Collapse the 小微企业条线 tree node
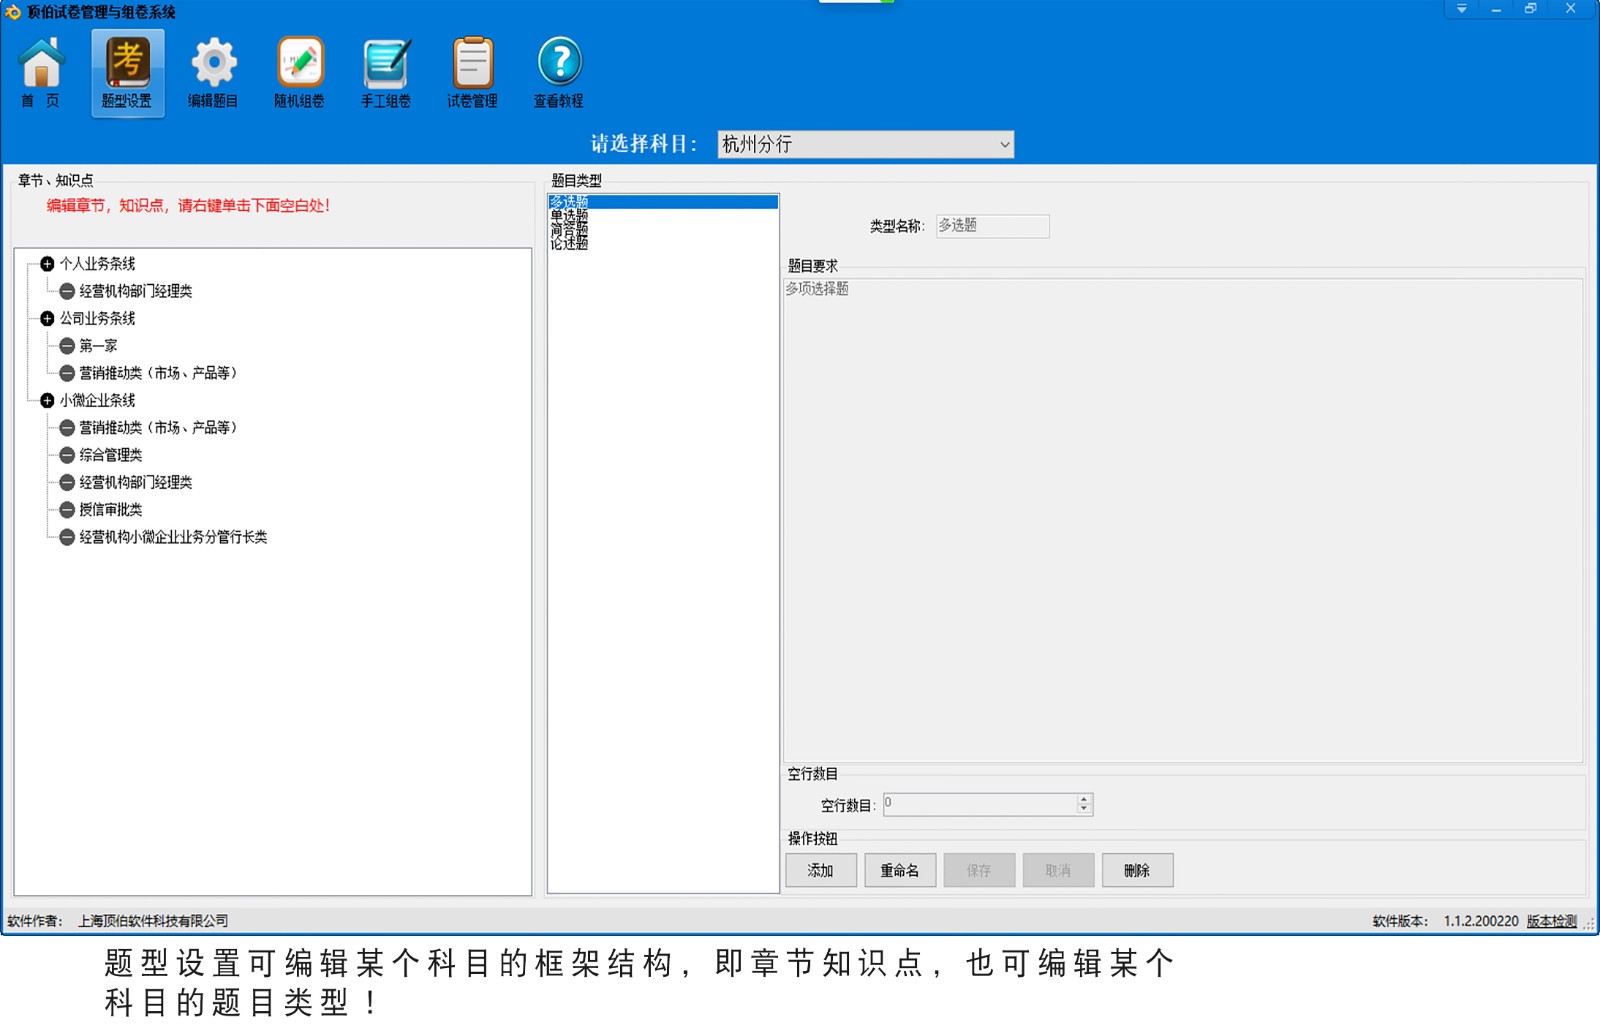The height and width of the screenshot is (1032, 1600). coord(47,401)
